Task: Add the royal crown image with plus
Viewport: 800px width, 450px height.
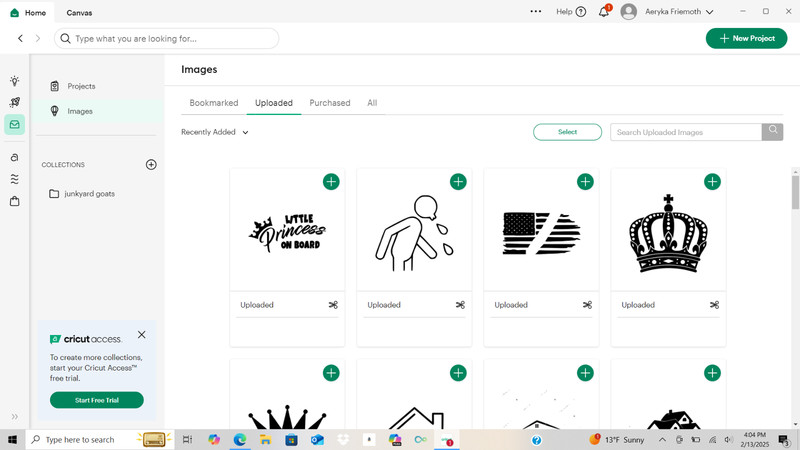Action: [x=712, y=182]
